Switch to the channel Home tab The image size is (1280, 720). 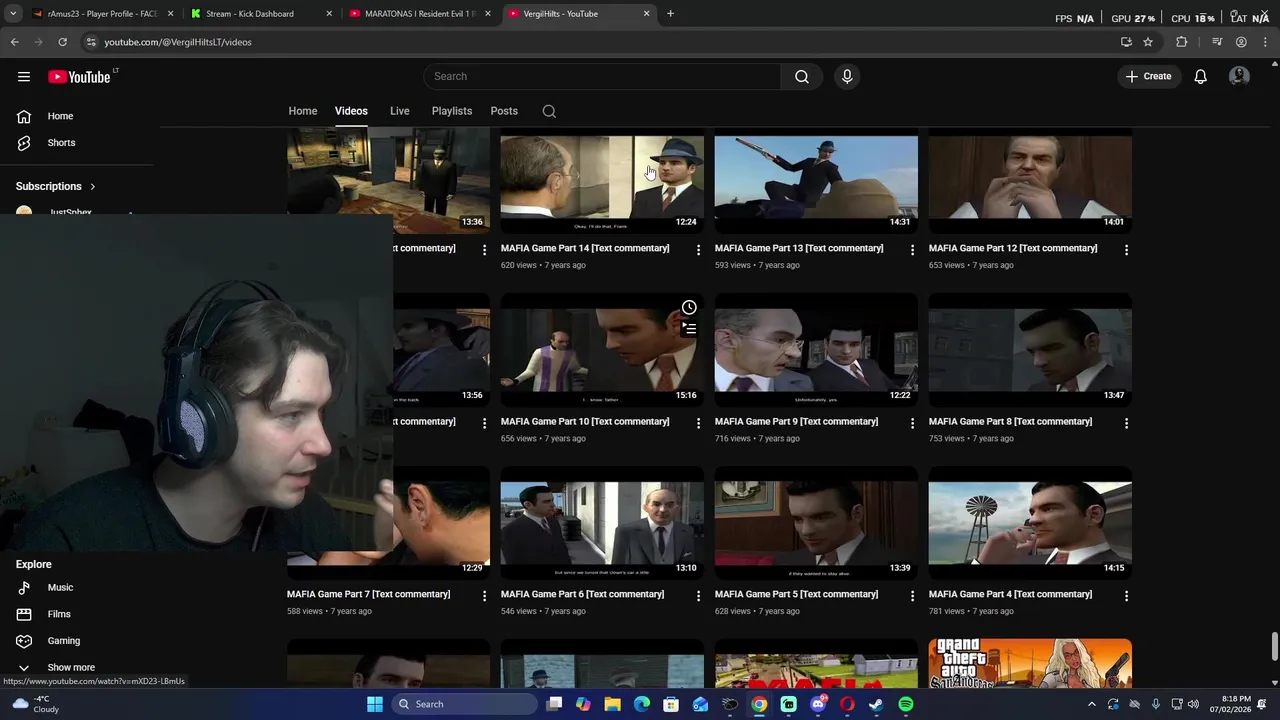[x=303, y=111]
